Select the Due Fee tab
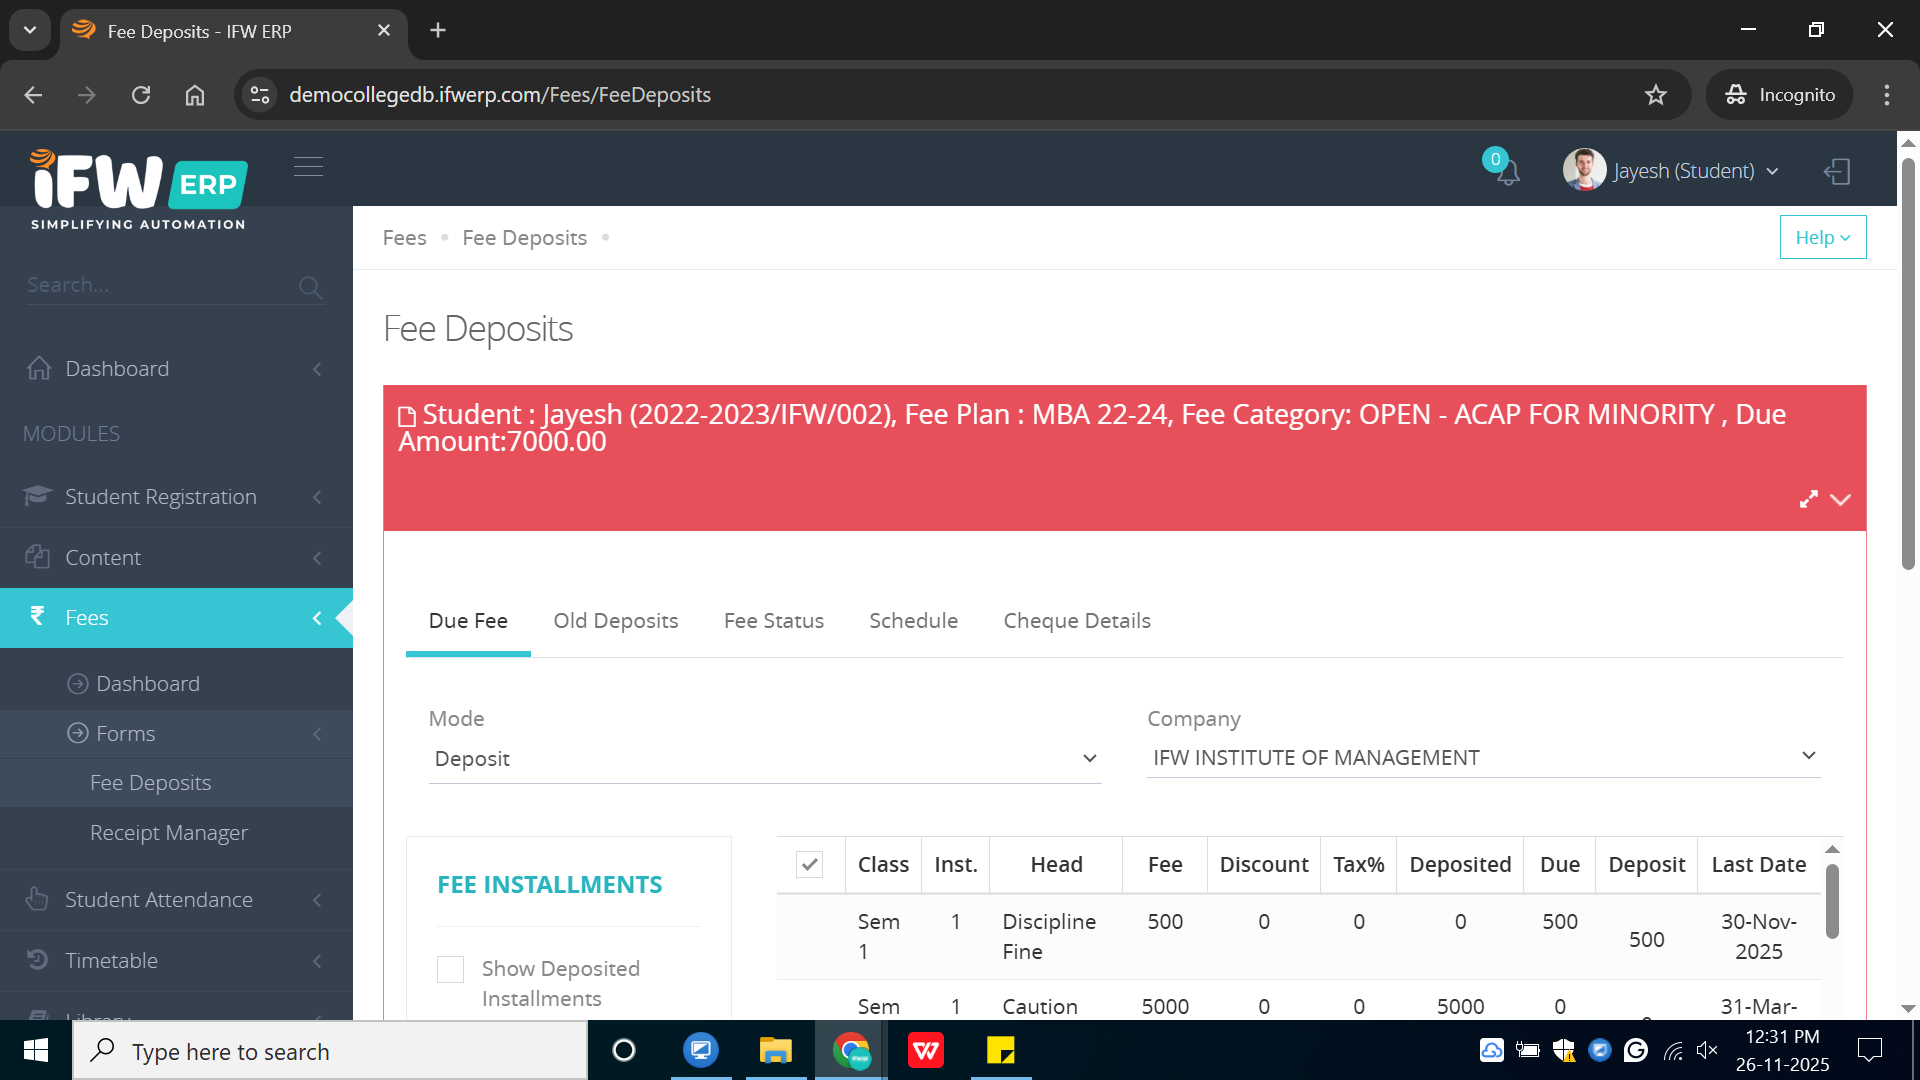 (468, 621)
